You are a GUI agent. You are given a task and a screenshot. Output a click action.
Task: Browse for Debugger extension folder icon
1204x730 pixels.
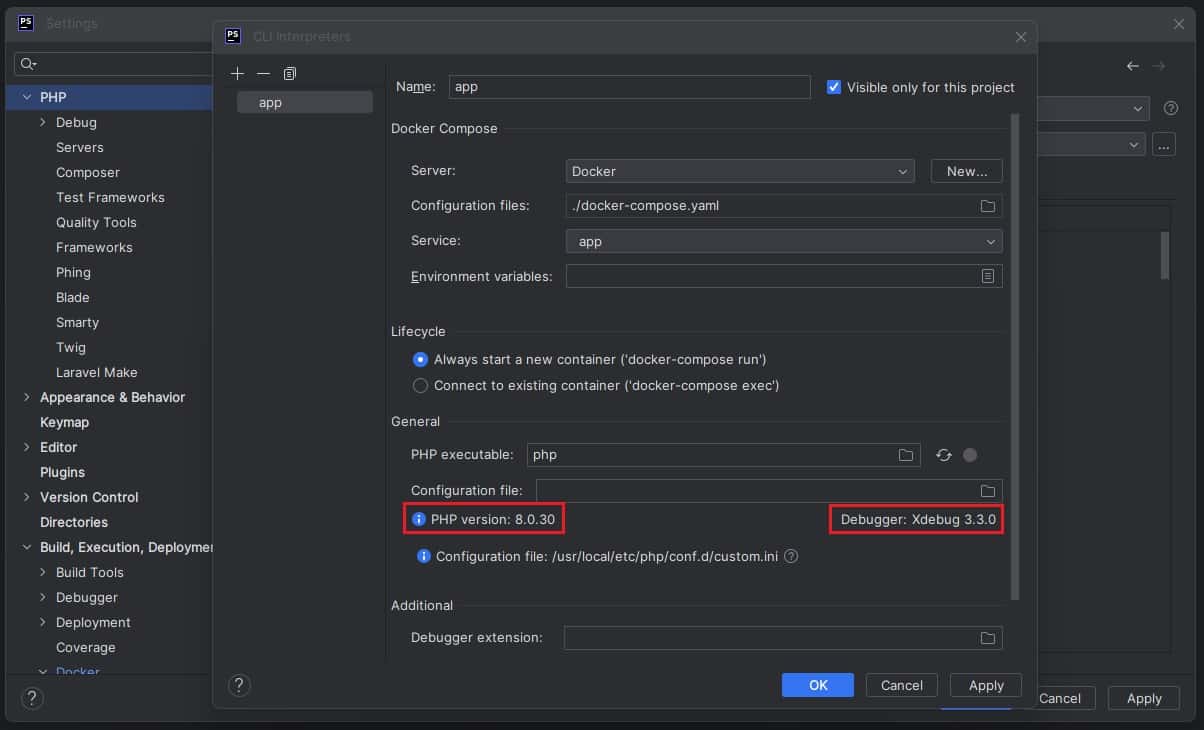coord(987,638)
